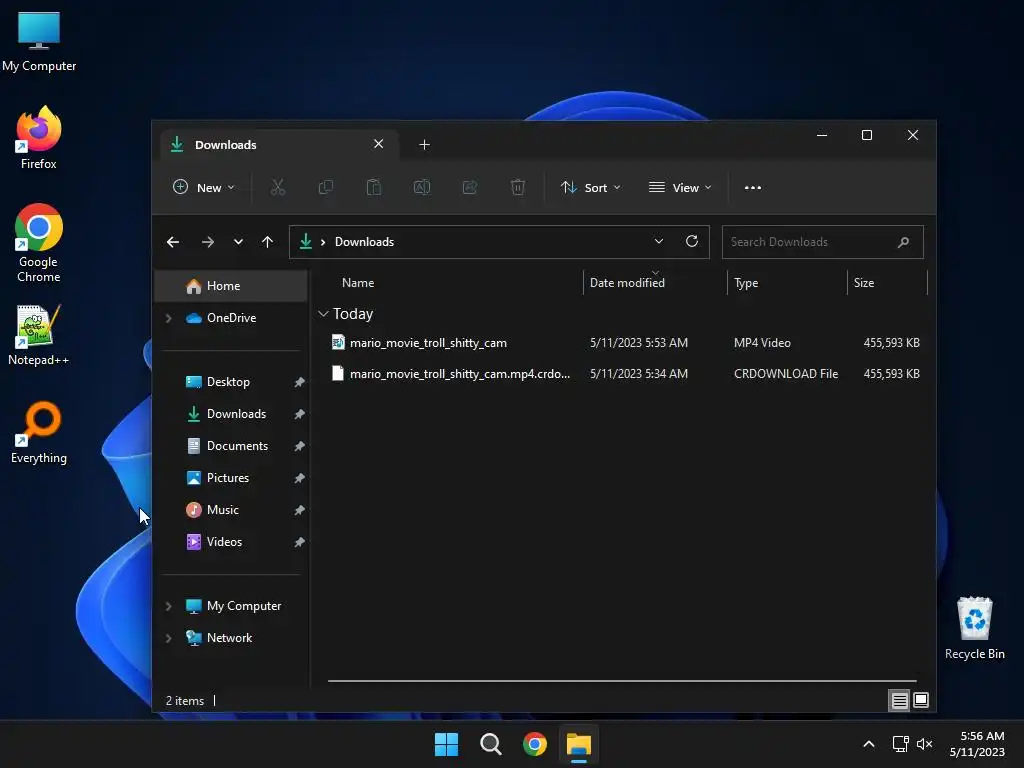
Task: Open recent locations dropdown arrow
Action: (238, 242)
